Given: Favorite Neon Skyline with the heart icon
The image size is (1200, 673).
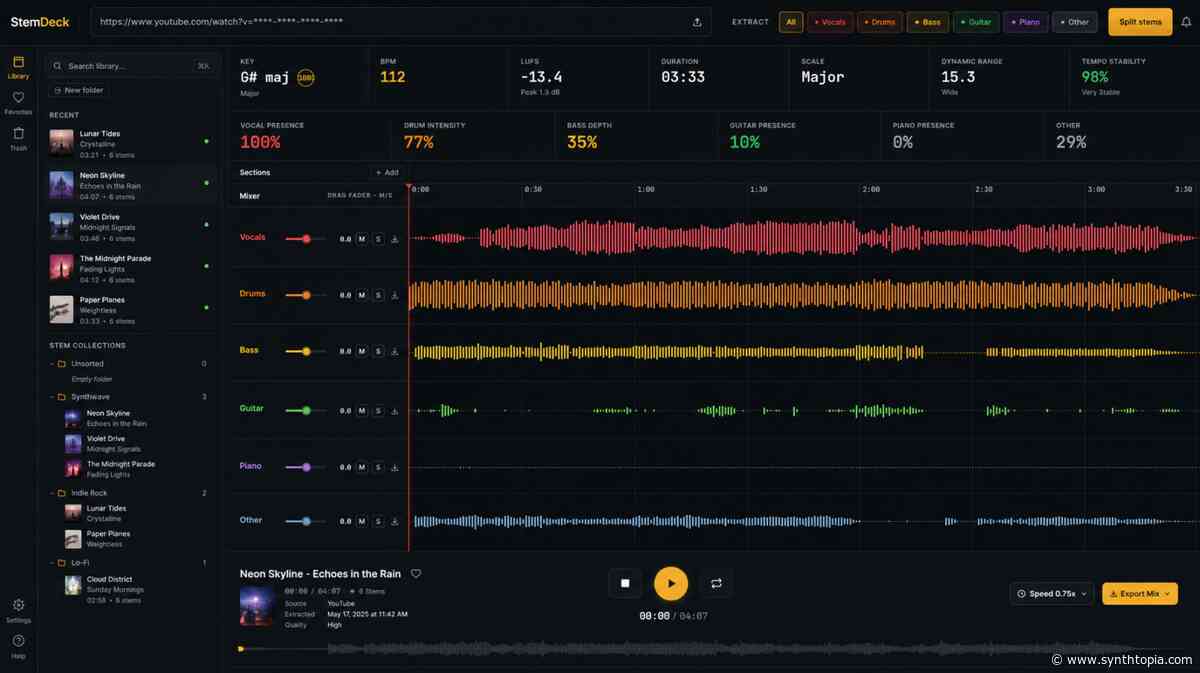Looking at the screenshot, I should pos(416,574).
